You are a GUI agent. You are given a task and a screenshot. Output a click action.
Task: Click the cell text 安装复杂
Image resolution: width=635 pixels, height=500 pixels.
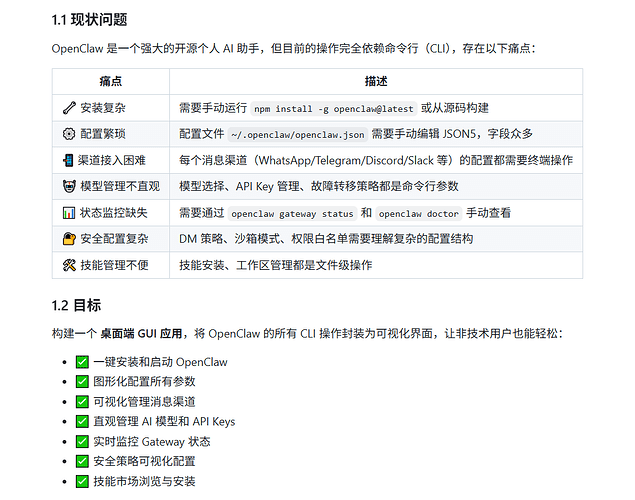[103, 108]
